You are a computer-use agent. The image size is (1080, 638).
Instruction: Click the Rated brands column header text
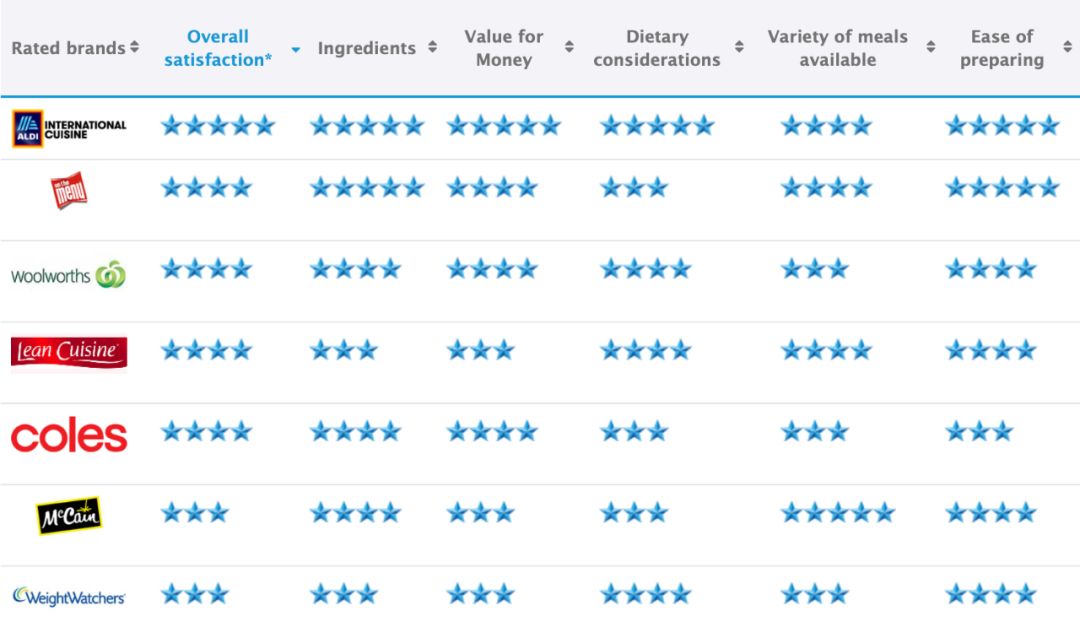68,48
